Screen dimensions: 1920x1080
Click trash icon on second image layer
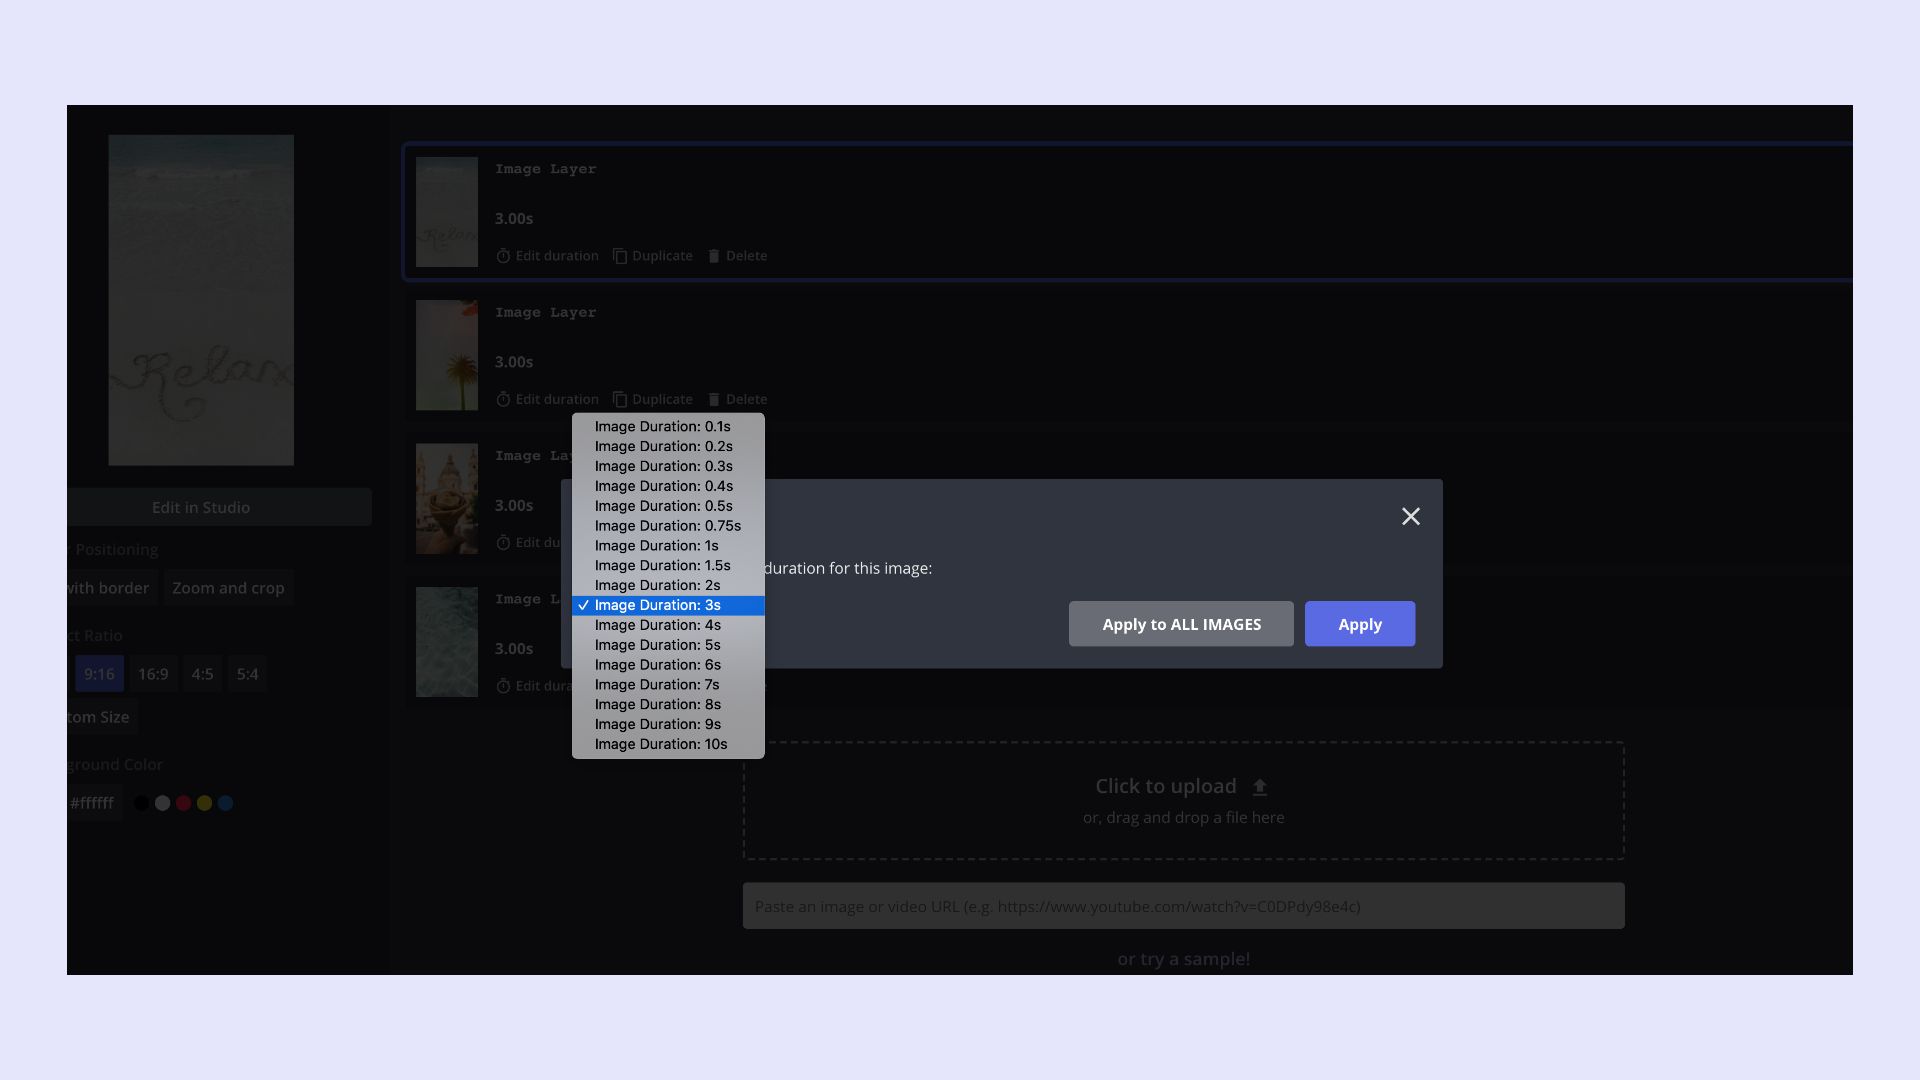714,399
